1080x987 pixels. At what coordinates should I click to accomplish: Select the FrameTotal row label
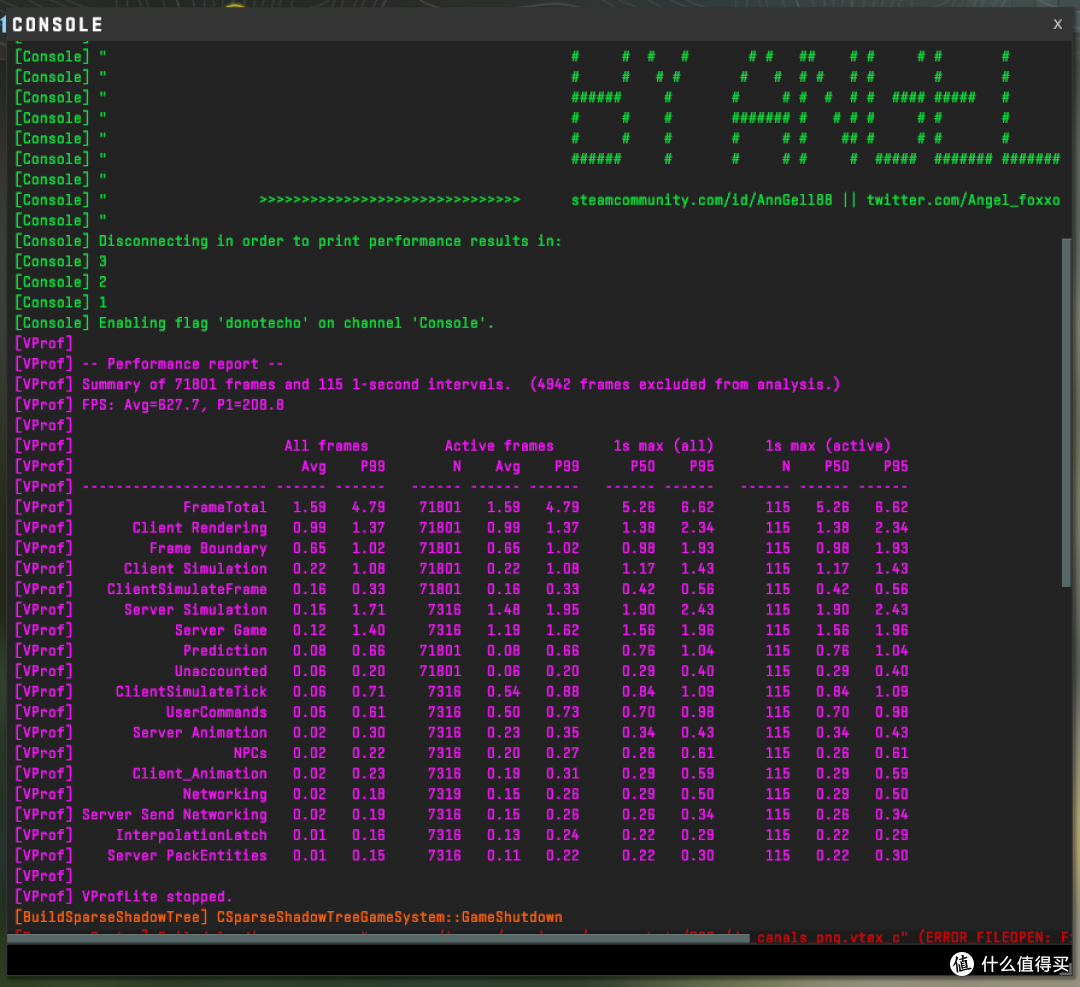pos(225,507)
